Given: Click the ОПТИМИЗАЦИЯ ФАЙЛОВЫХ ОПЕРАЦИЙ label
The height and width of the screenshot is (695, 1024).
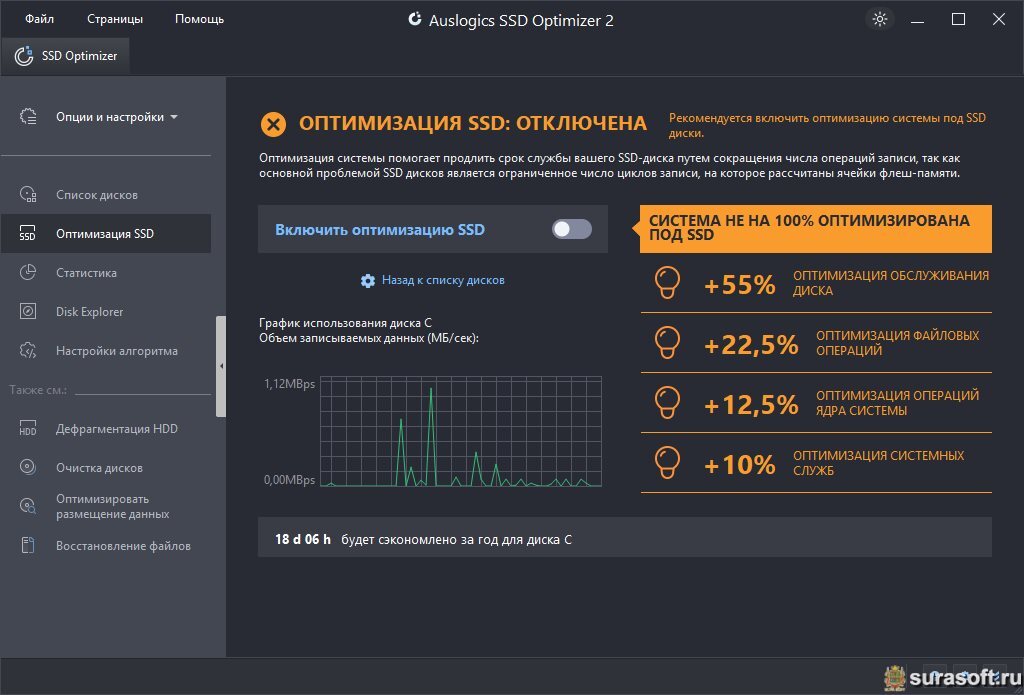Looking at the screenshot, I should (897, 343).
